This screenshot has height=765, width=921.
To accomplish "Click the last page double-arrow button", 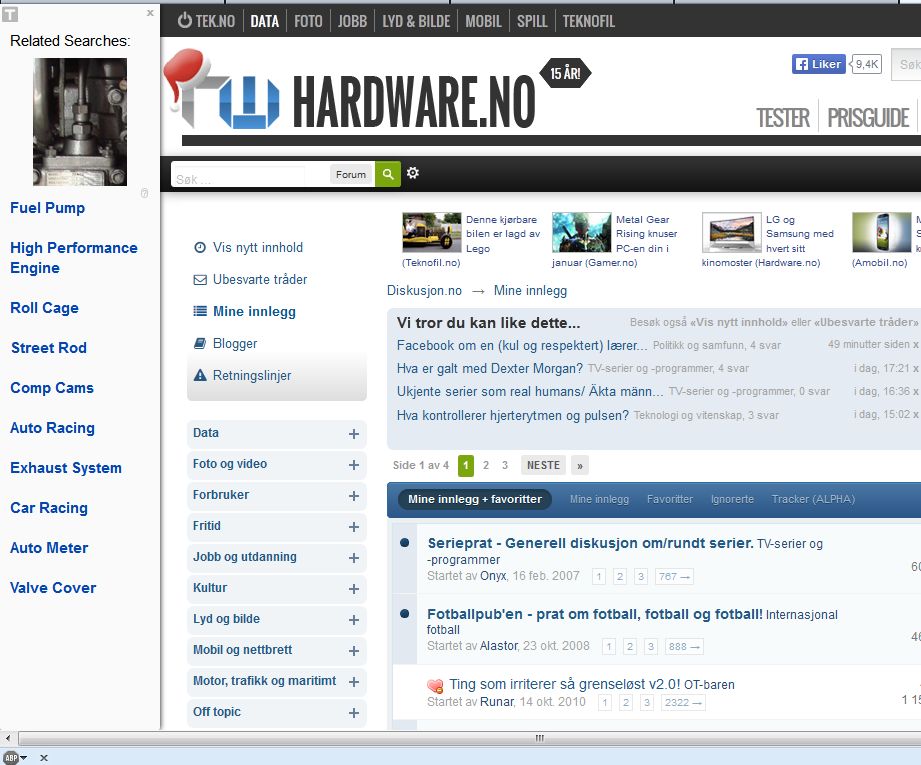I will pos(580,465).
